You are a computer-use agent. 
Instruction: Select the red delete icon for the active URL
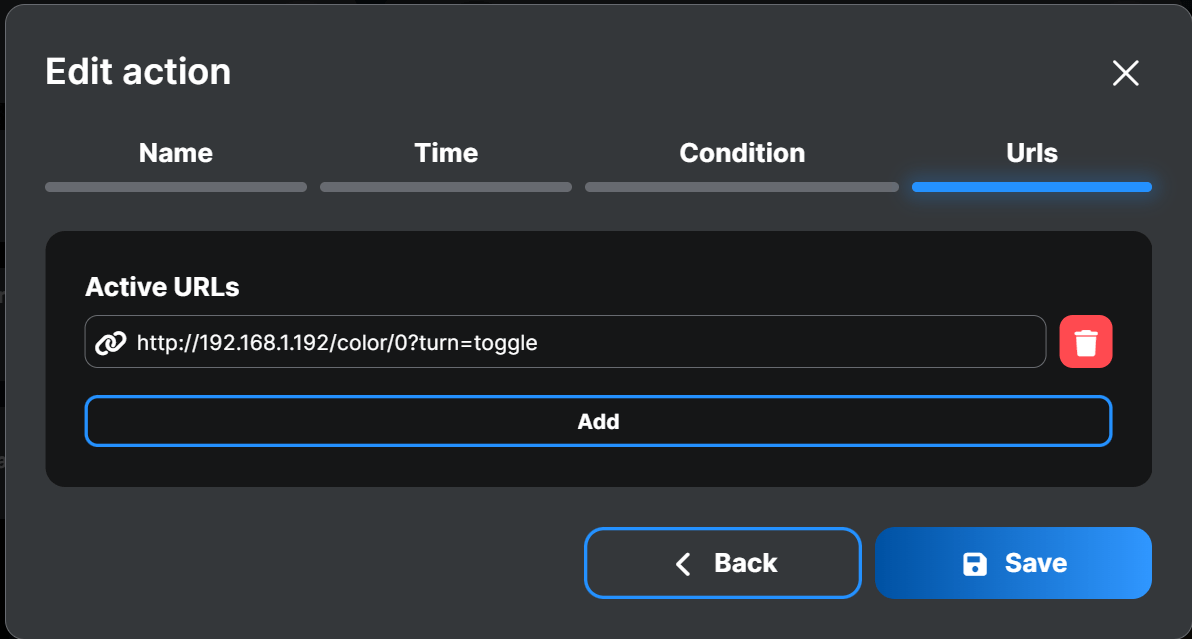[x=1086, y=341]
